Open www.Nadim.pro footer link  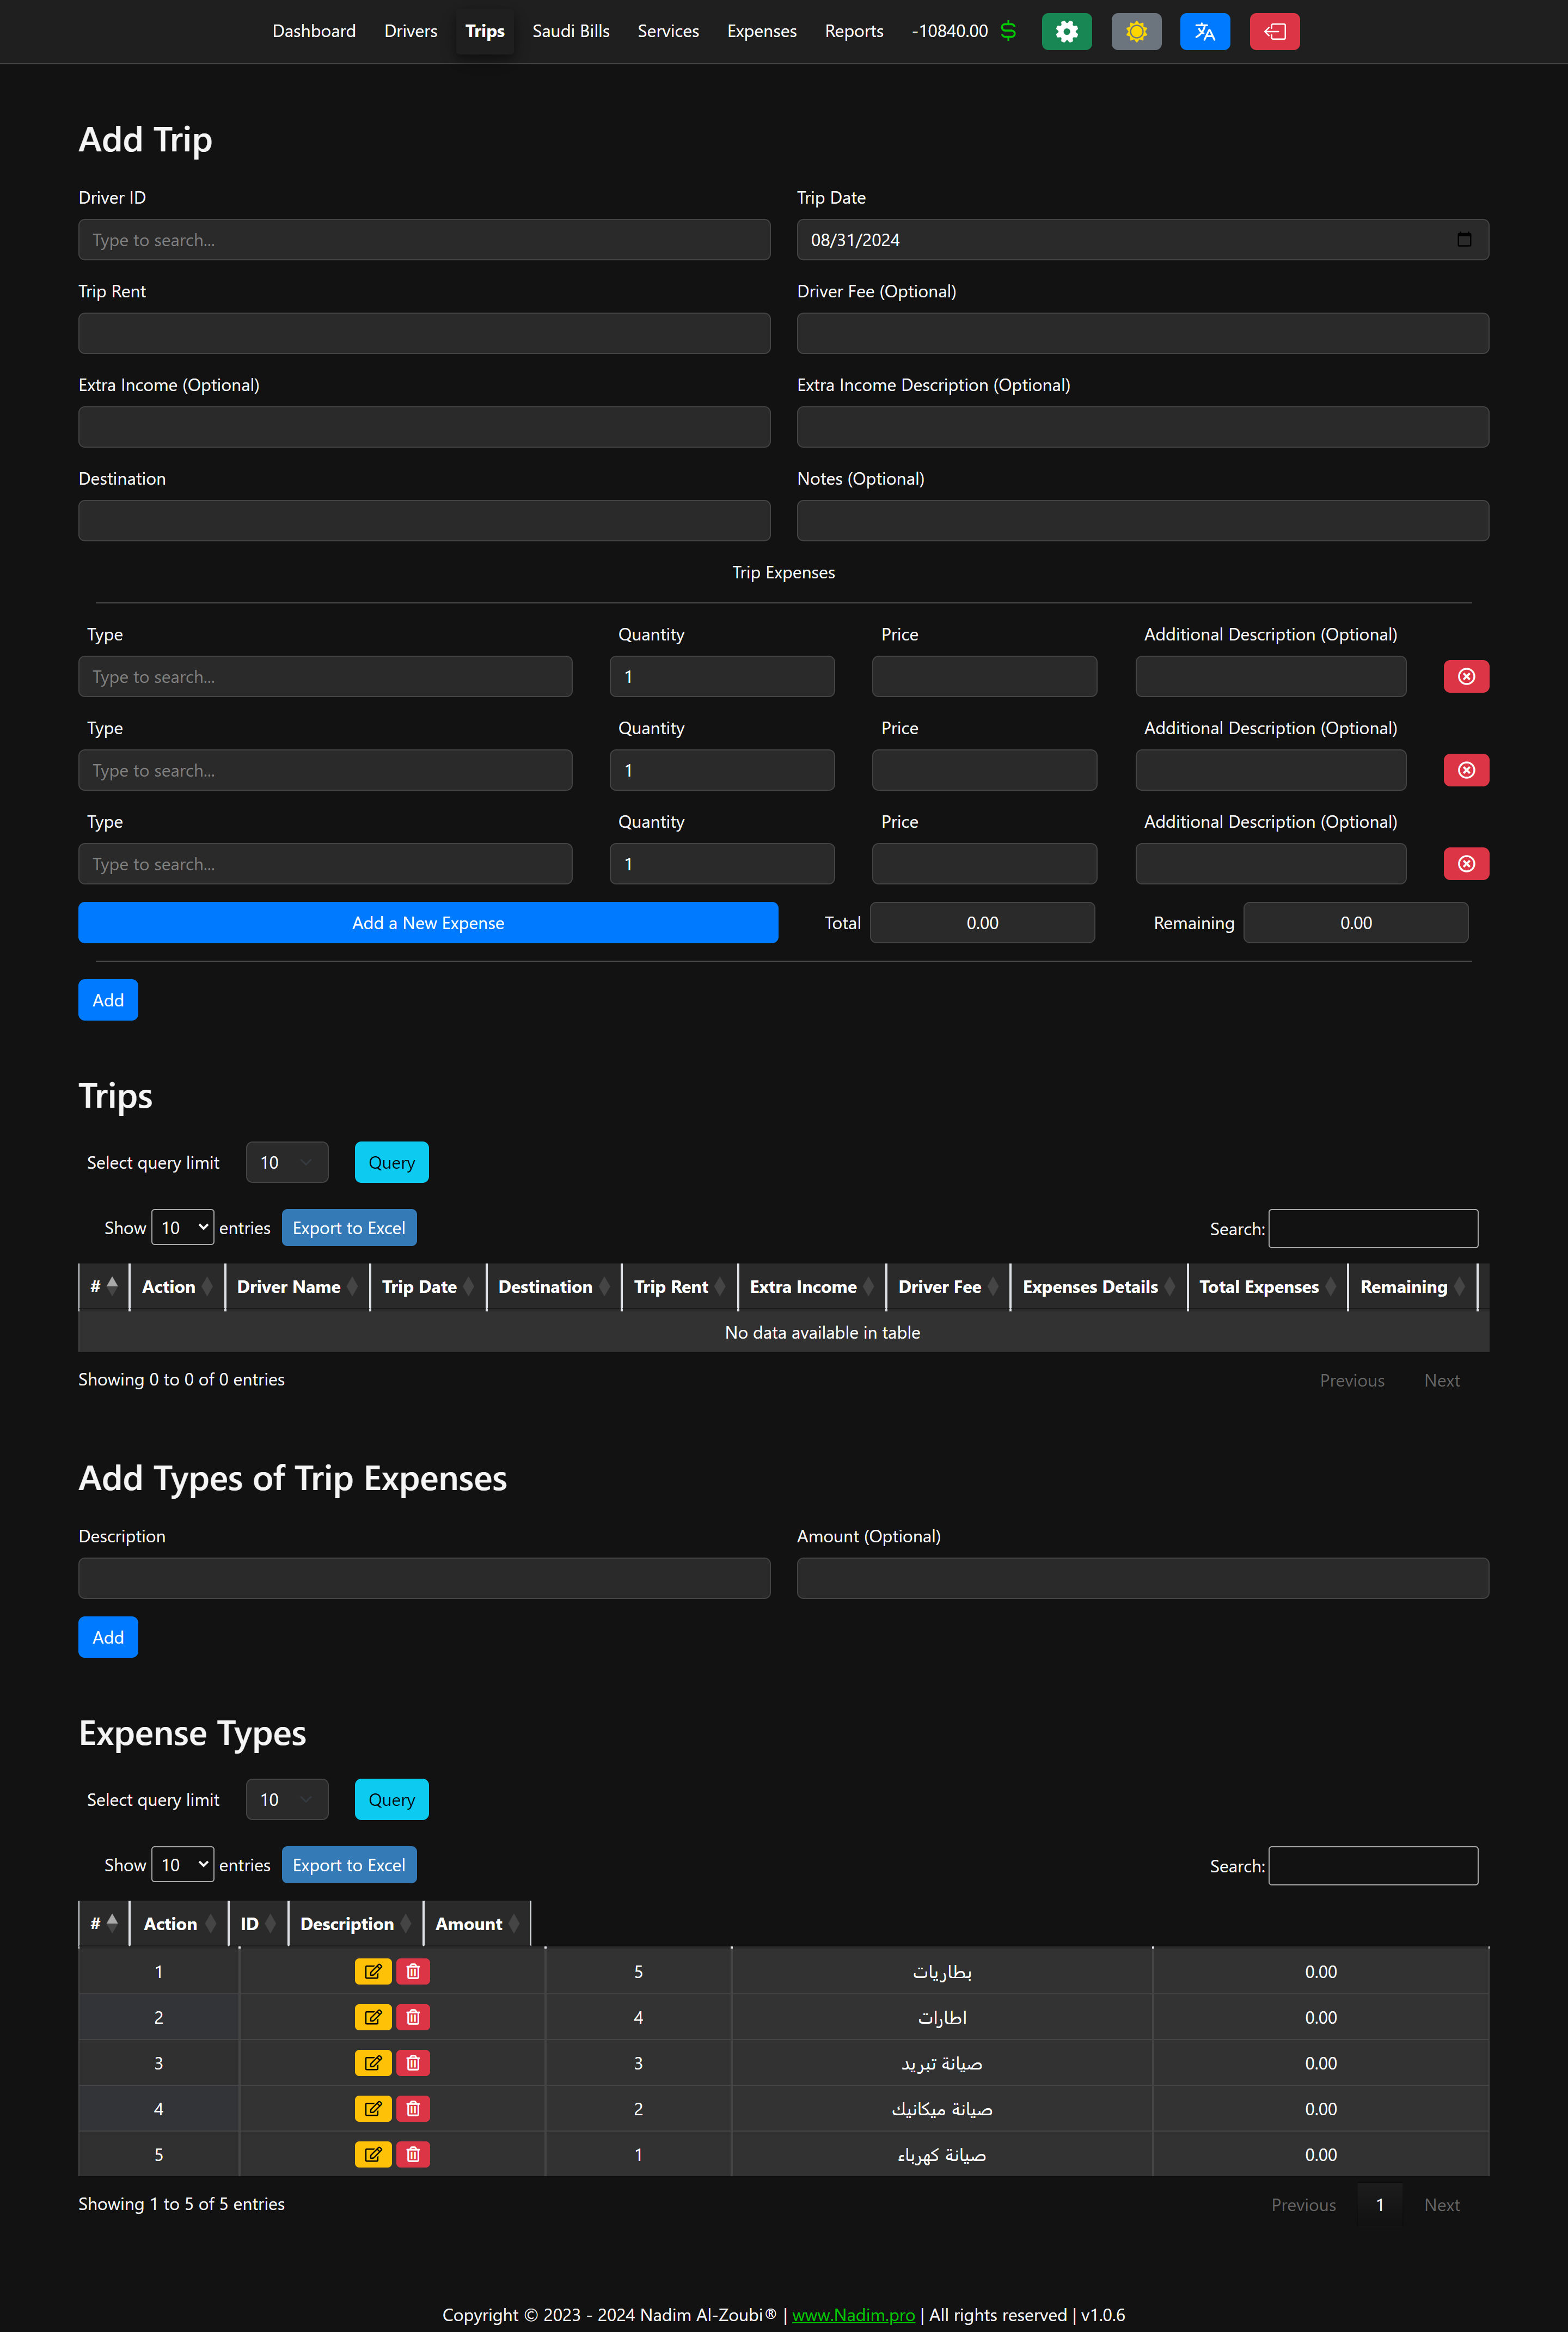[x=853, y=2315]
